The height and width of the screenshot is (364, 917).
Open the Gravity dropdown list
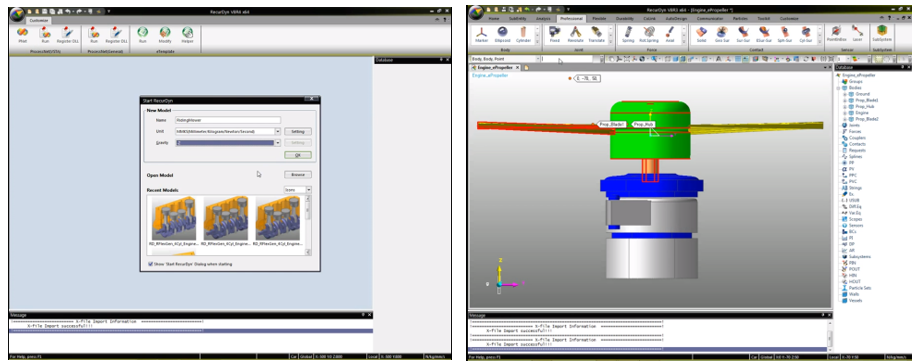coord(228,143)
